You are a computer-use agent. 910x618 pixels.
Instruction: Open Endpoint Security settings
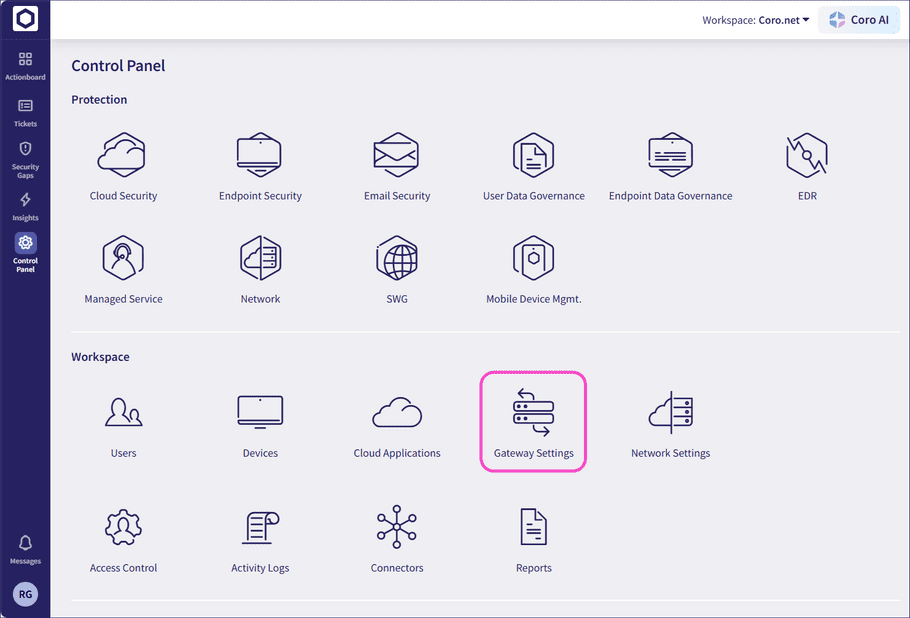point(260,157)
